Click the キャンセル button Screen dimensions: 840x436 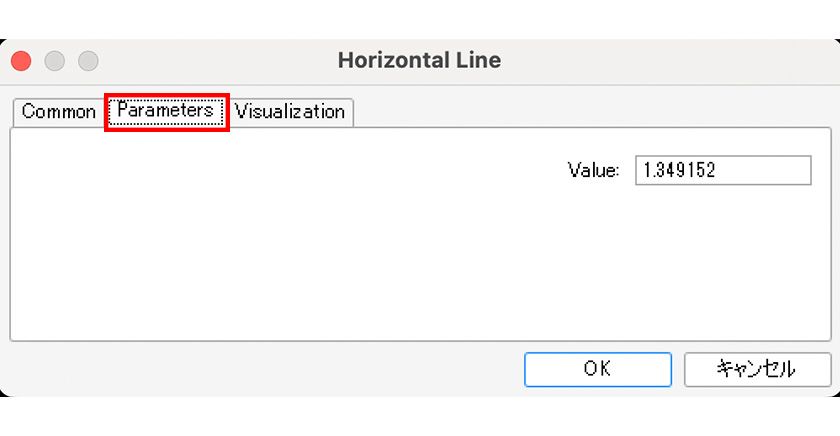click(756, 369)
